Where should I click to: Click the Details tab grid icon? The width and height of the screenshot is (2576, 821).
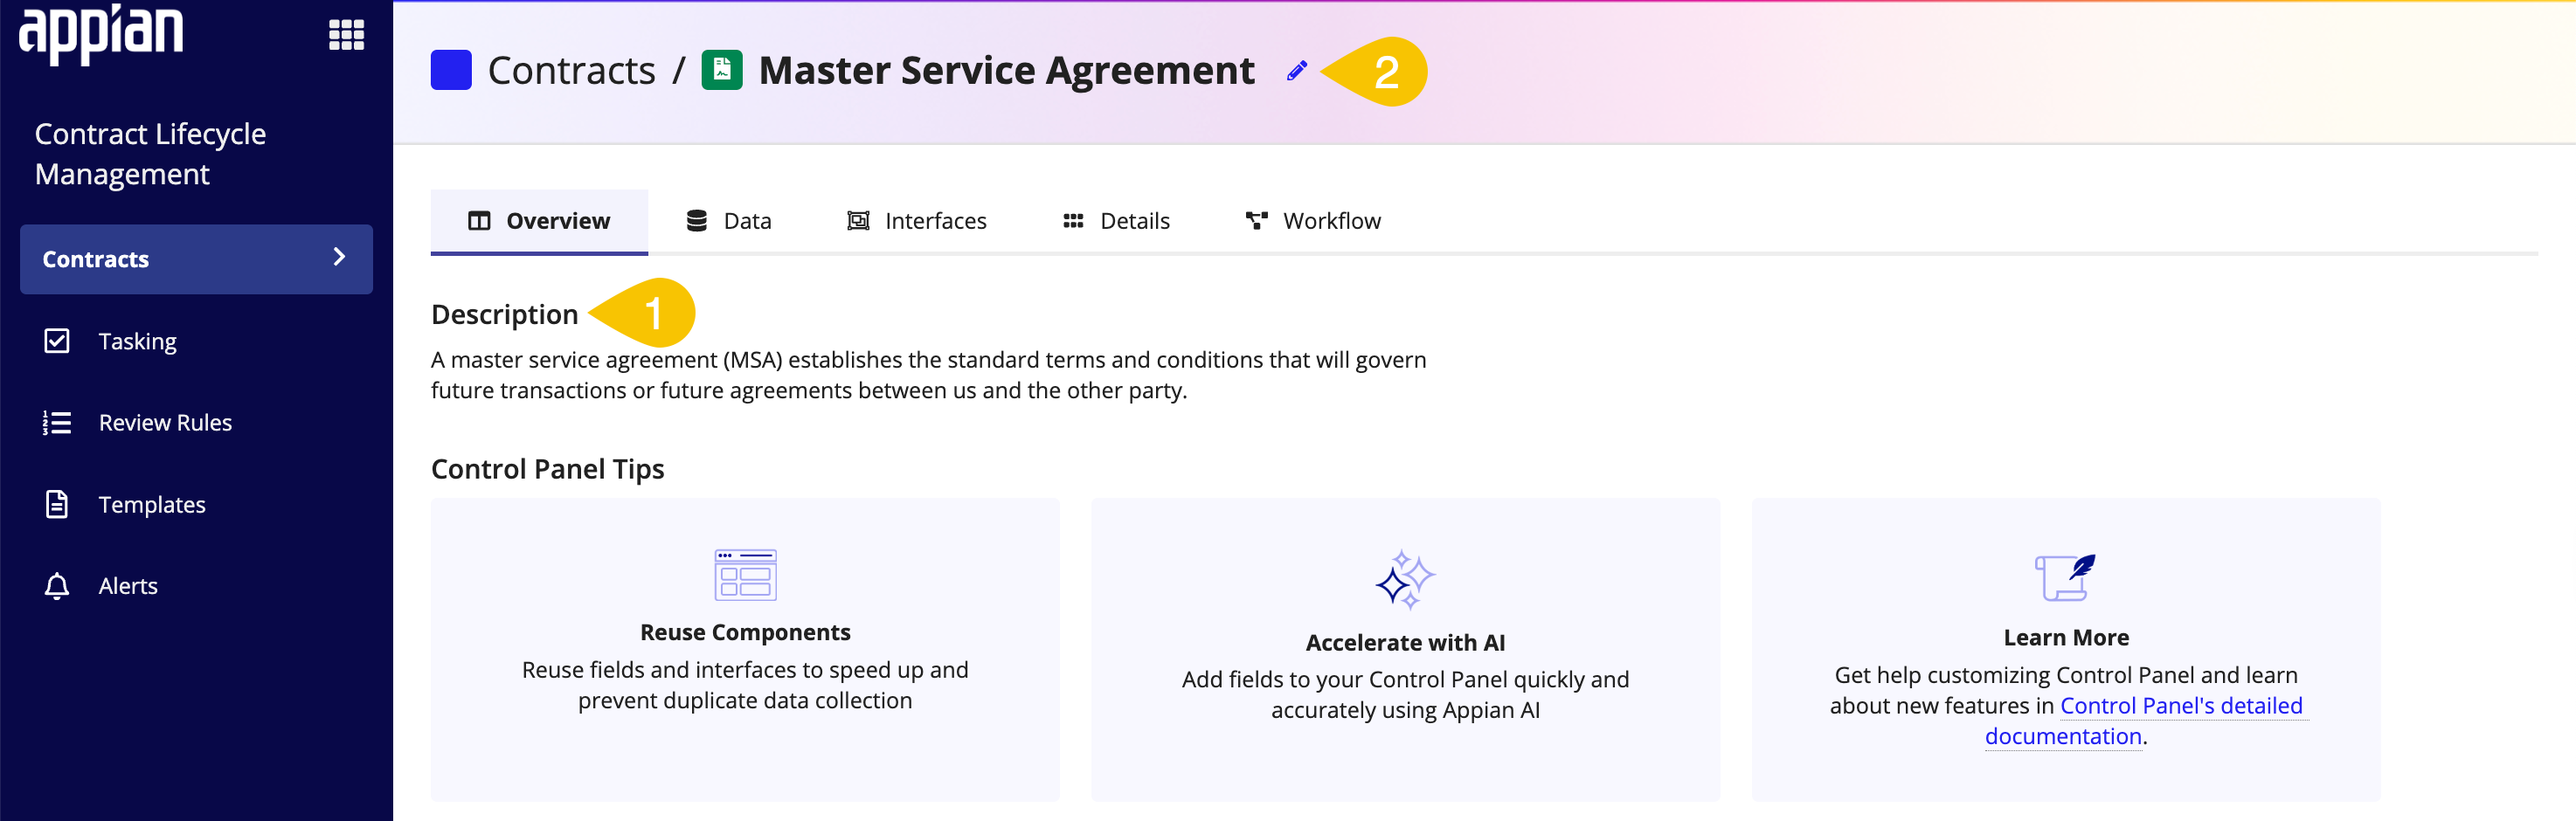click(x=1073, y=221)
